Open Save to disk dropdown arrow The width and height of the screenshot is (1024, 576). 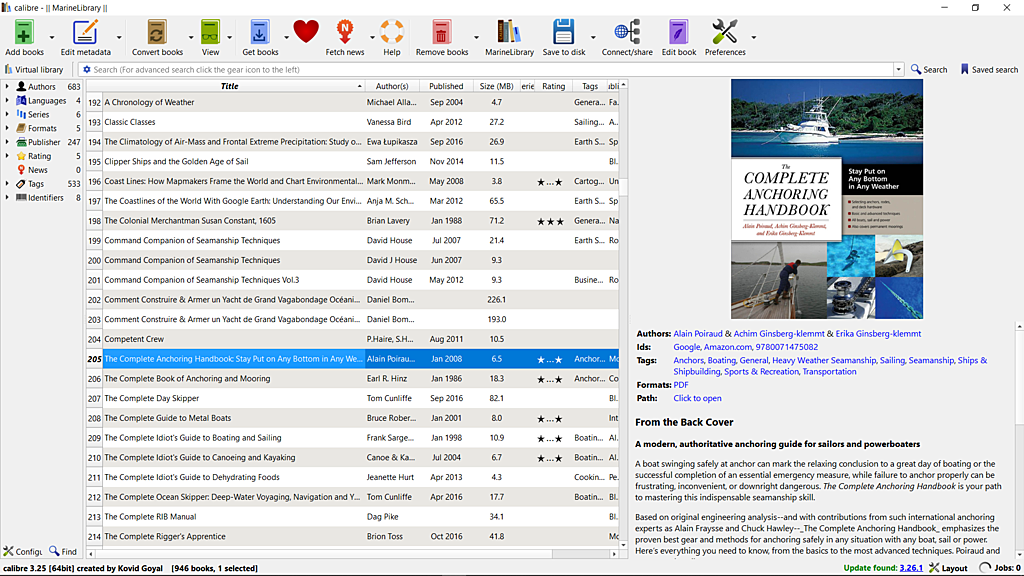point(593,37)
